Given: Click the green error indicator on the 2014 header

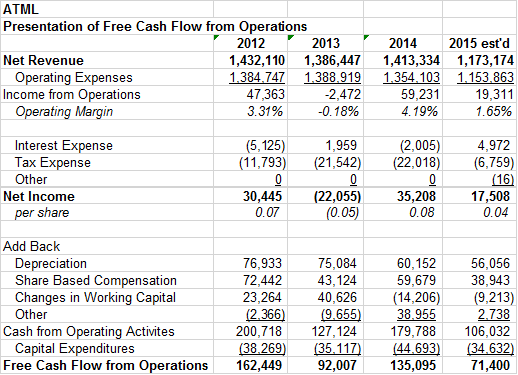Looking at the screenshot, I should point(366,37).
